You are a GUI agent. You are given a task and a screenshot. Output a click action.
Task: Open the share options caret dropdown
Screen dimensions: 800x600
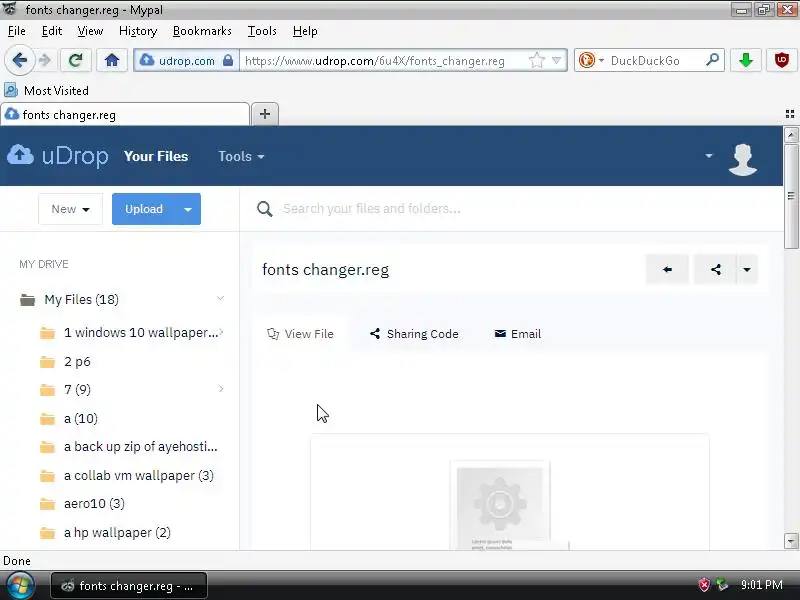747,269
